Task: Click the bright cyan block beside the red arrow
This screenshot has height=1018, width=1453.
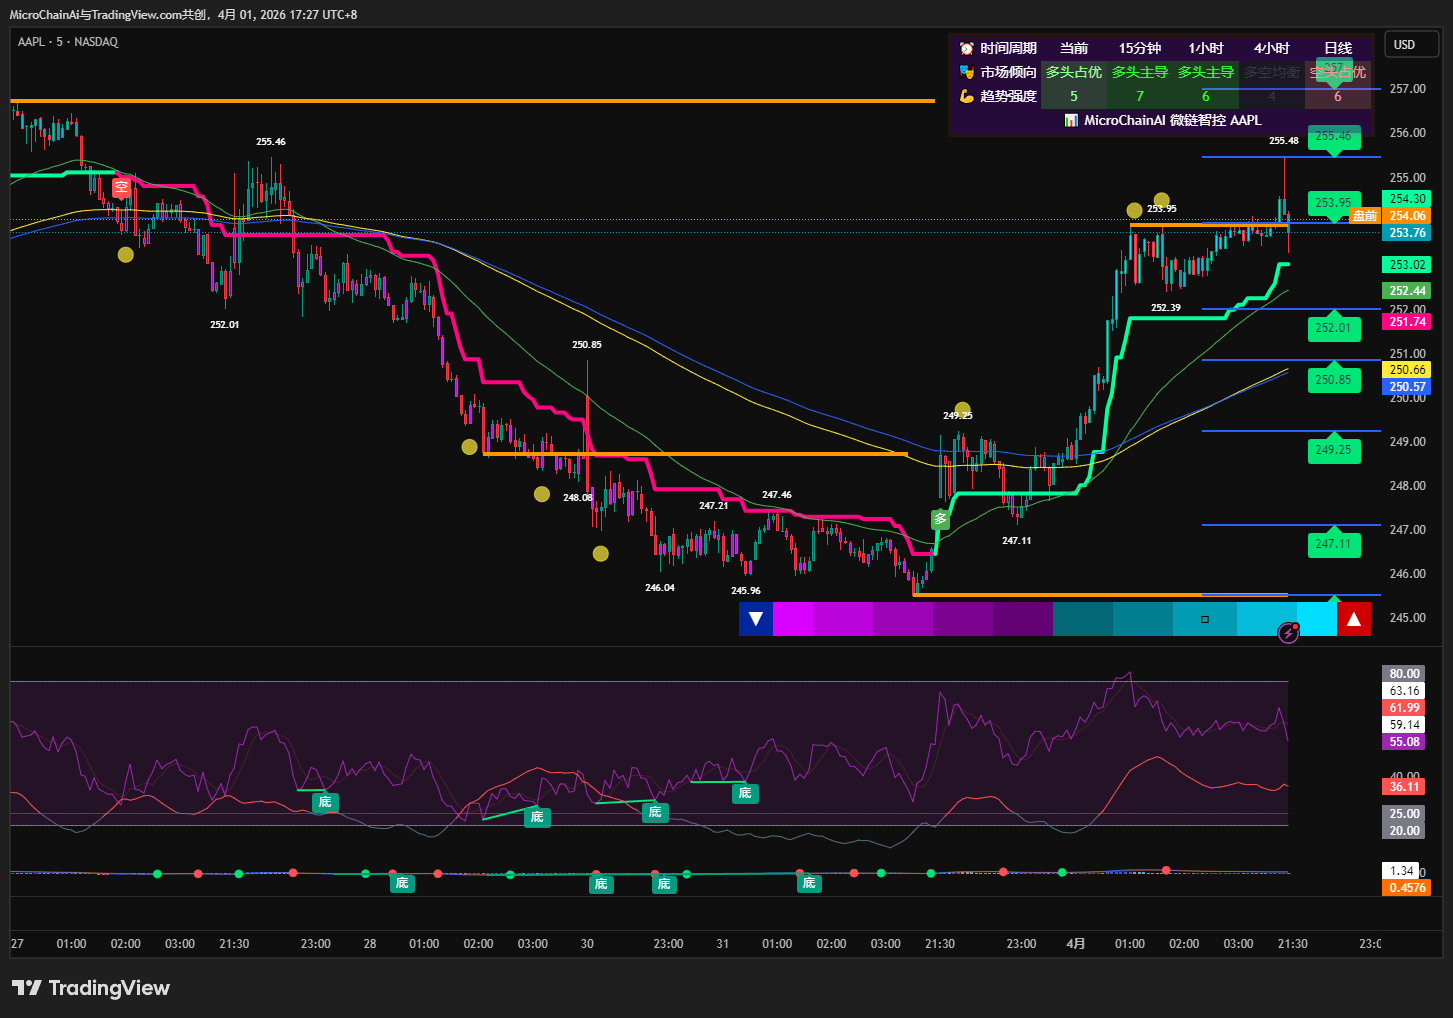Action: 1317,619
